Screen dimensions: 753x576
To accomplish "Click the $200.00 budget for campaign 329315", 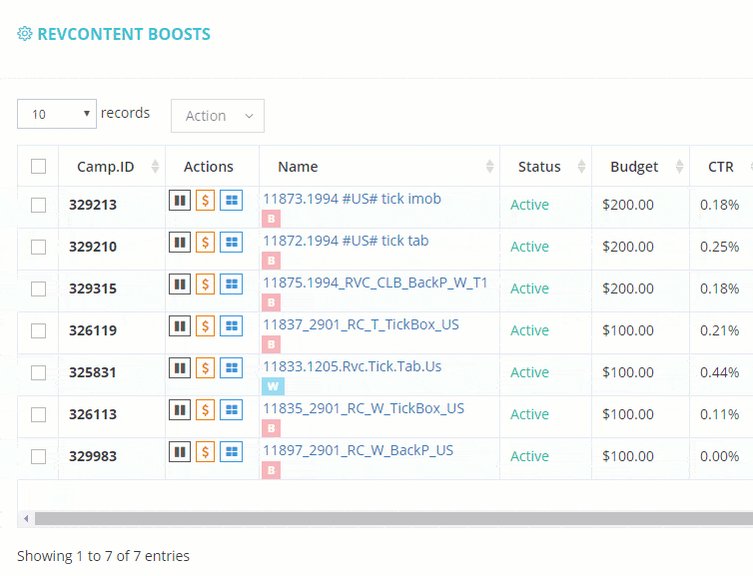I will point(628,288).
